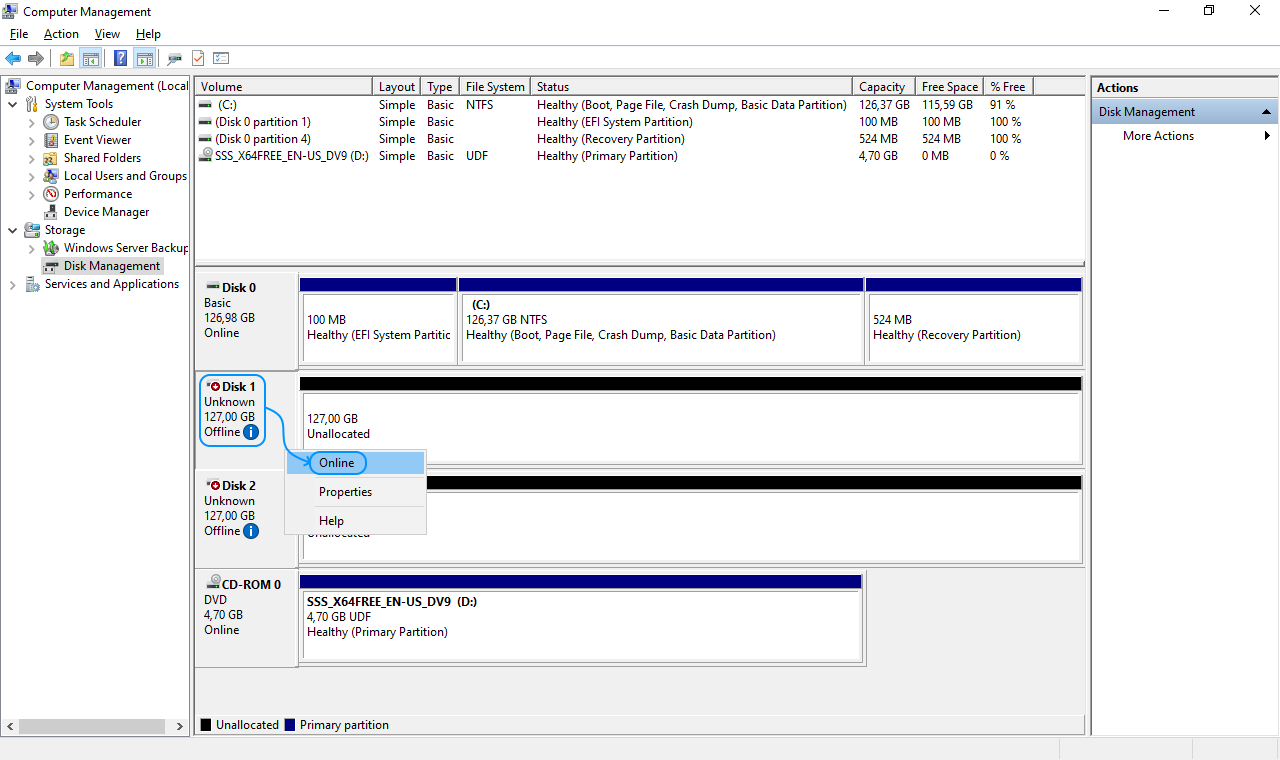The image size is (1280, 760).
Task: Click the left pane horizontal scrollbar right arrow
Action: click(x=180, y=727)
